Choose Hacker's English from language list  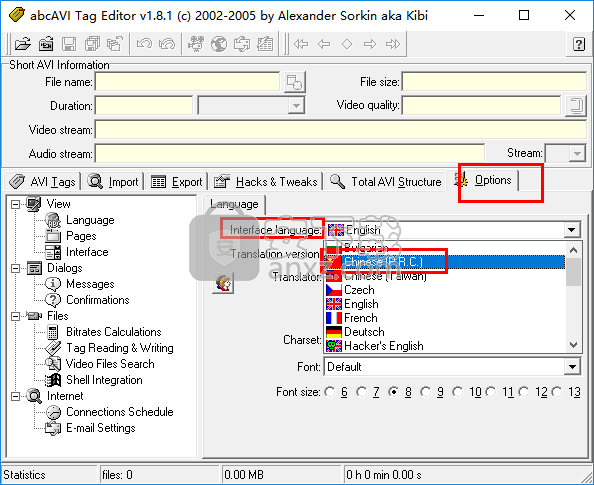point(445,346)
